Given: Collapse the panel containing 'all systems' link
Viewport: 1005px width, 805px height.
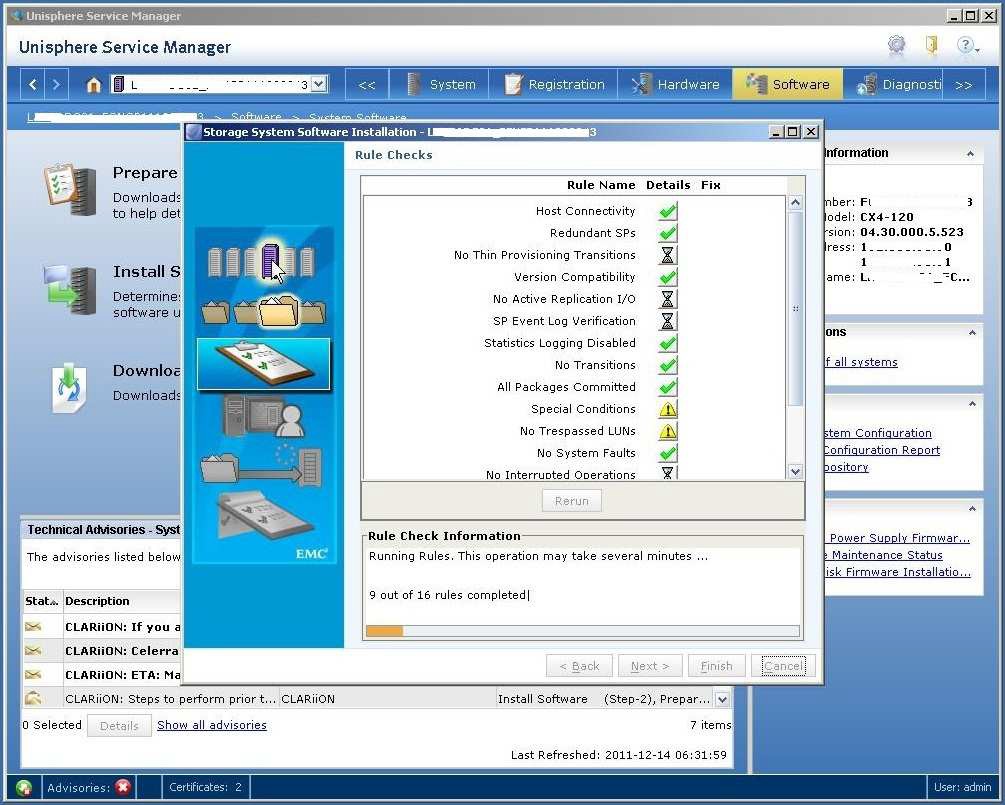Looking at the screenshot, I should (972, 333).
